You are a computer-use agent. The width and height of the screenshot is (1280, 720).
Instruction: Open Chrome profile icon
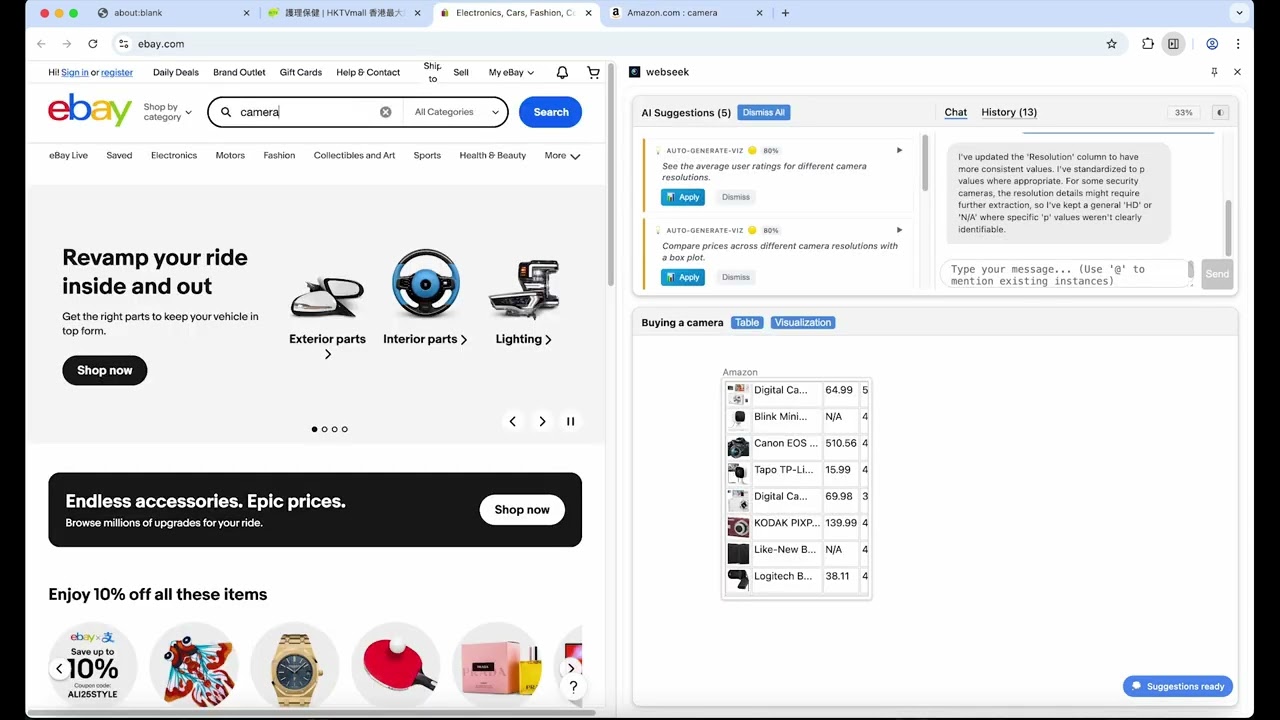point(1212,44)
